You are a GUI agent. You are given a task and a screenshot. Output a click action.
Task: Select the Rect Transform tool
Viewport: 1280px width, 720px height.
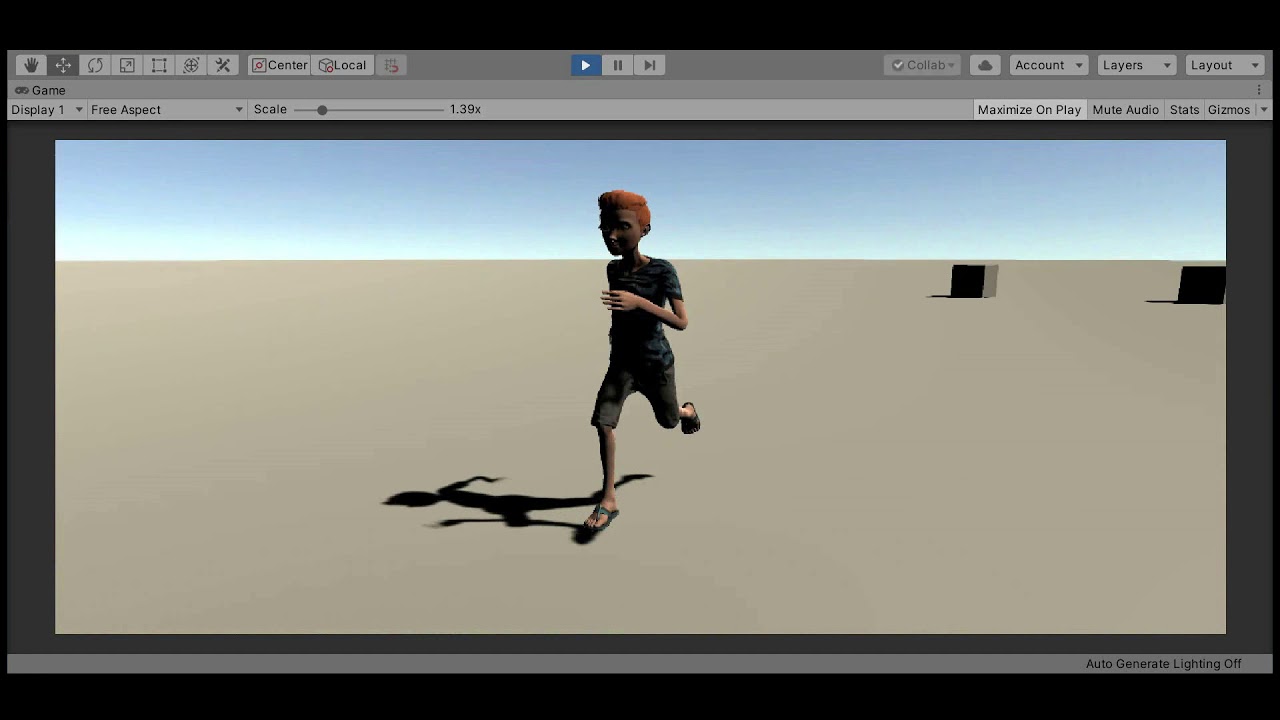pos(159,65)
